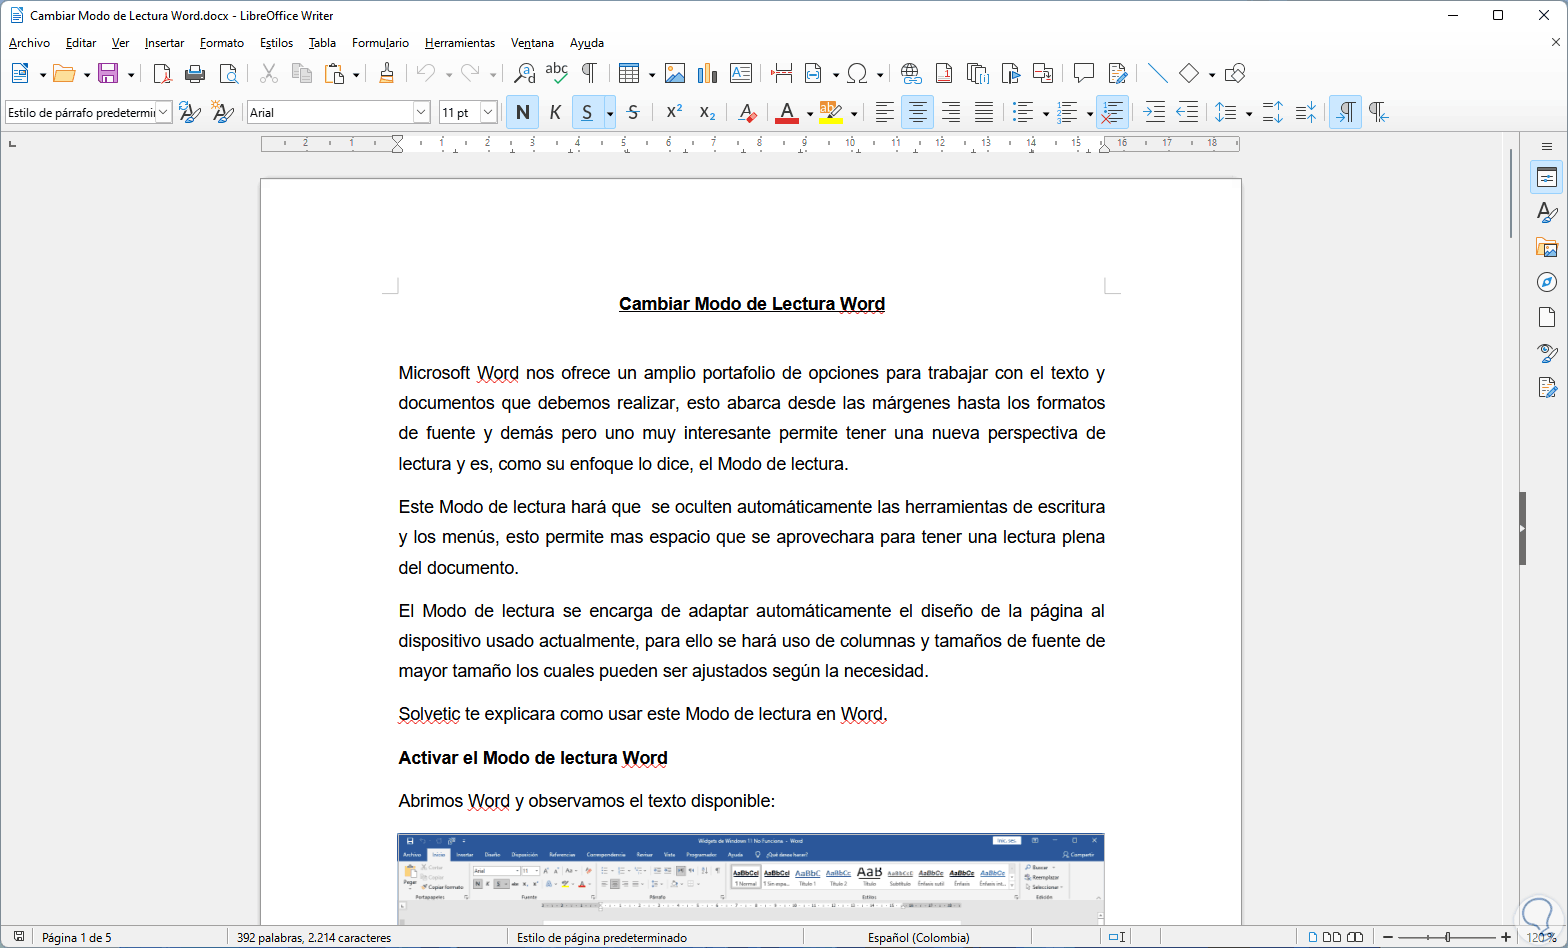Toggle subscript

pyautogui.click(x=707, y=113)
